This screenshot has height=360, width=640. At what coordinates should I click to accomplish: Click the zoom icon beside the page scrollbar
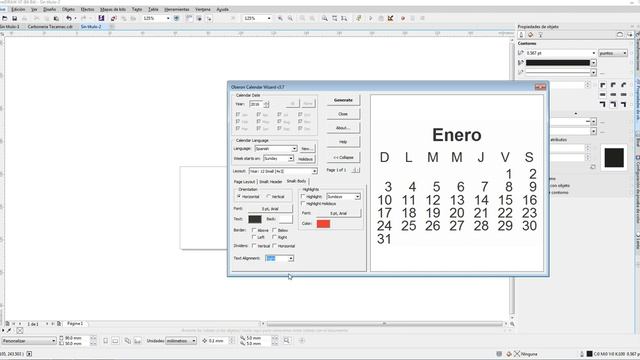[512, 324]
